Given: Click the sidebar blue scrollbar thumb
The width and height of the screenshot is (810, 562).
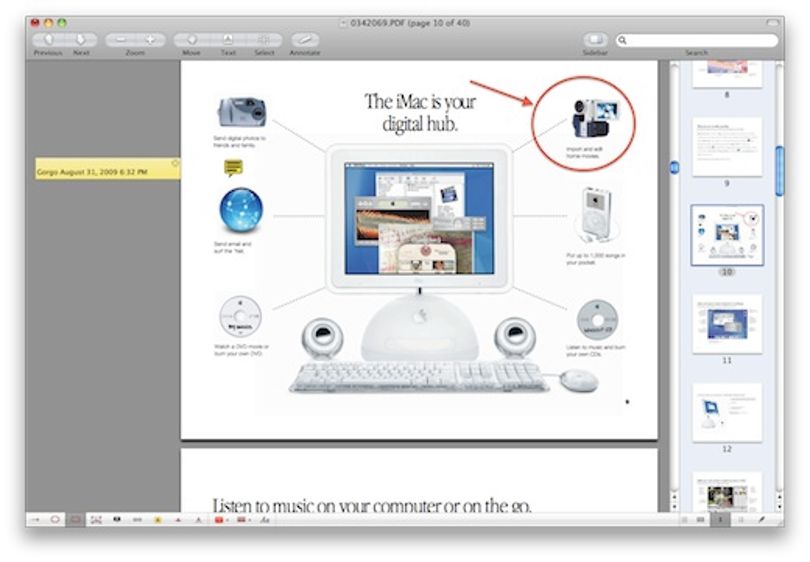Looking at the screenshot, I should coord(780,171).
